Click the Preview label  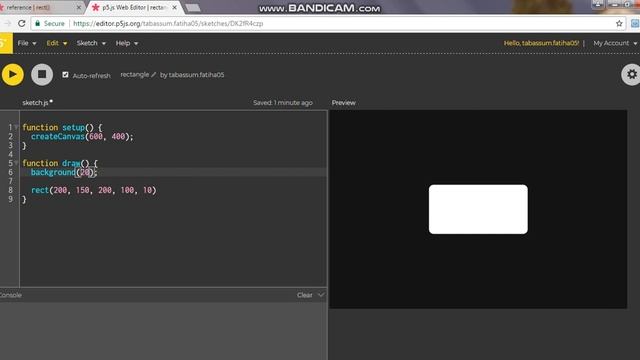[x=344, y=102]
